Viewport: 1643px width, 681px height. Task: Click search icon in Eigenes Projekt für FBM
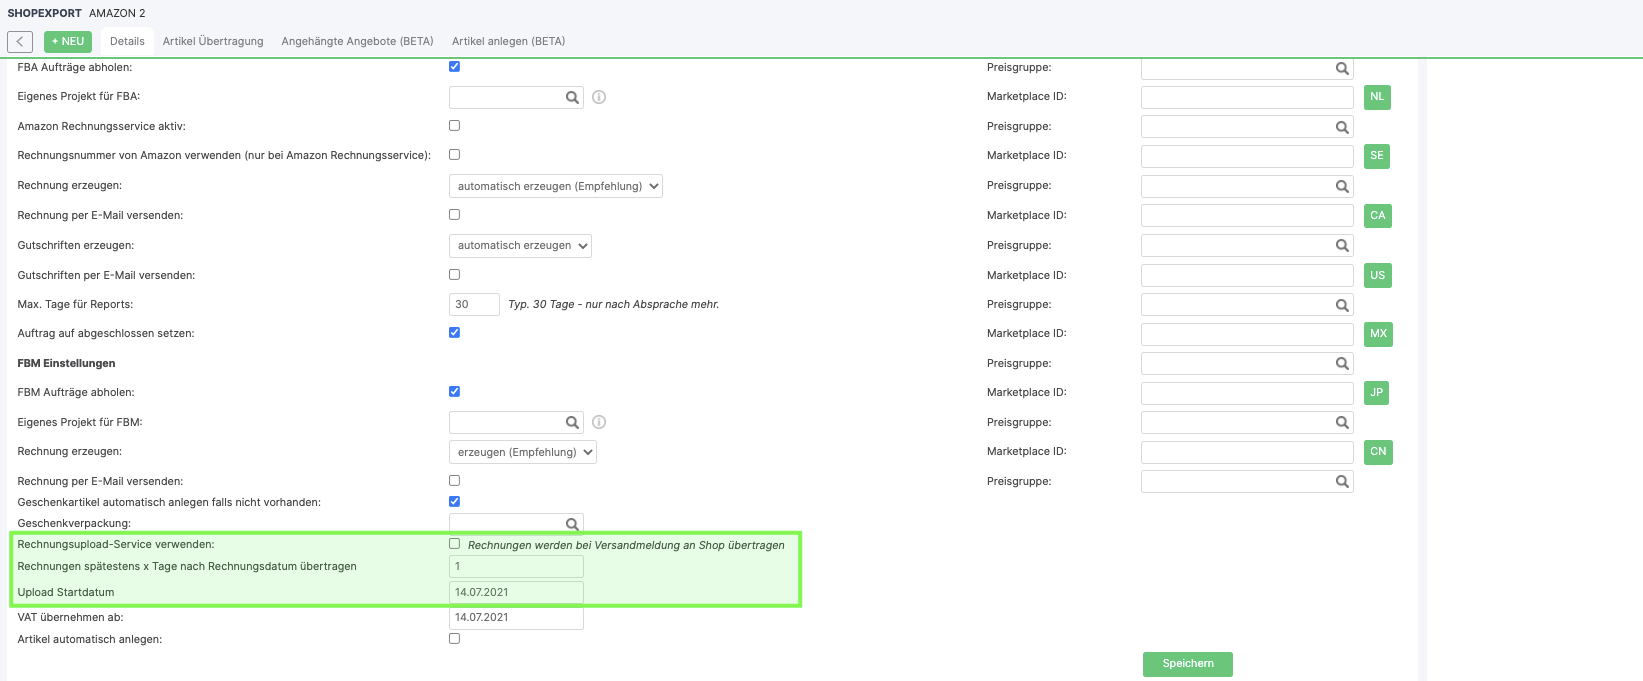coord(572,423)
